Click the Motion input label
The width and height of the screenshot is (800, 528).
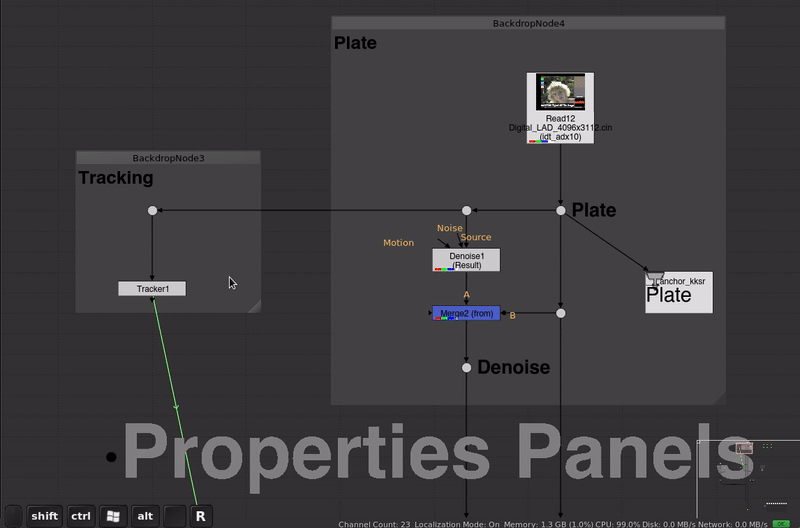coord(398,243)
